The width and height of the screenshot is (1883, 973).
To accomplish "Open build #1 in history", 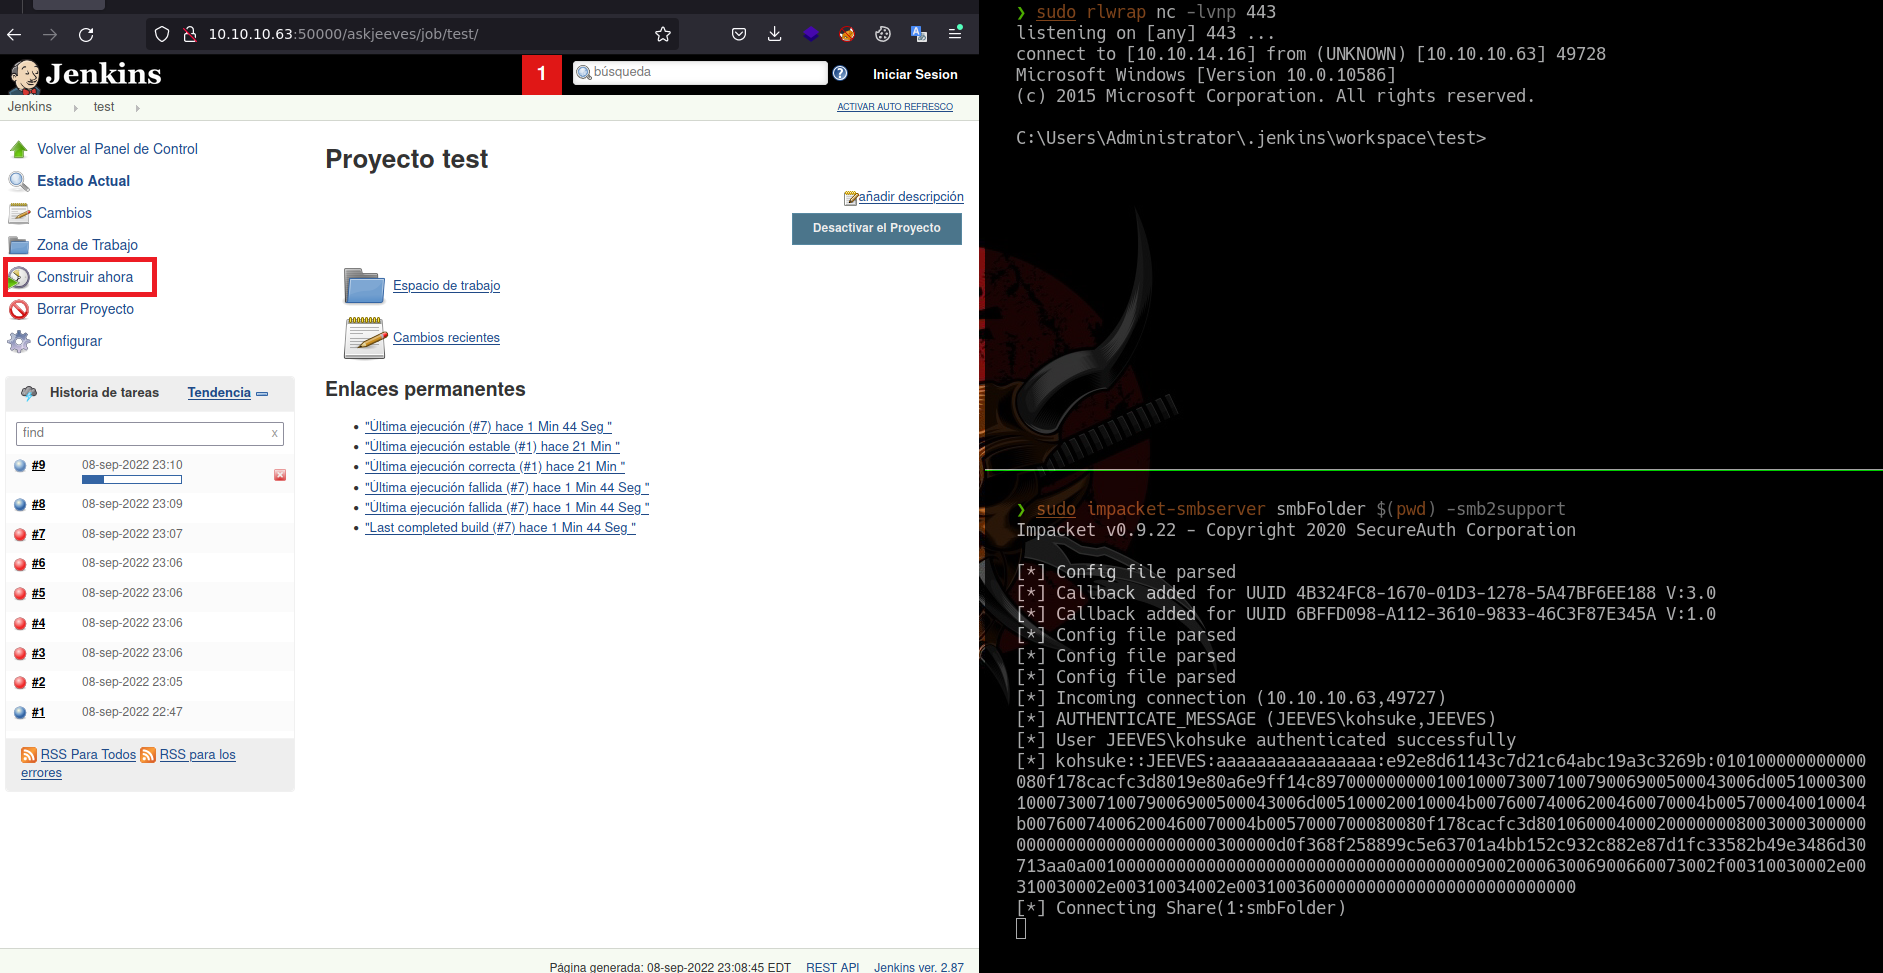I will [x=38, y=712].
